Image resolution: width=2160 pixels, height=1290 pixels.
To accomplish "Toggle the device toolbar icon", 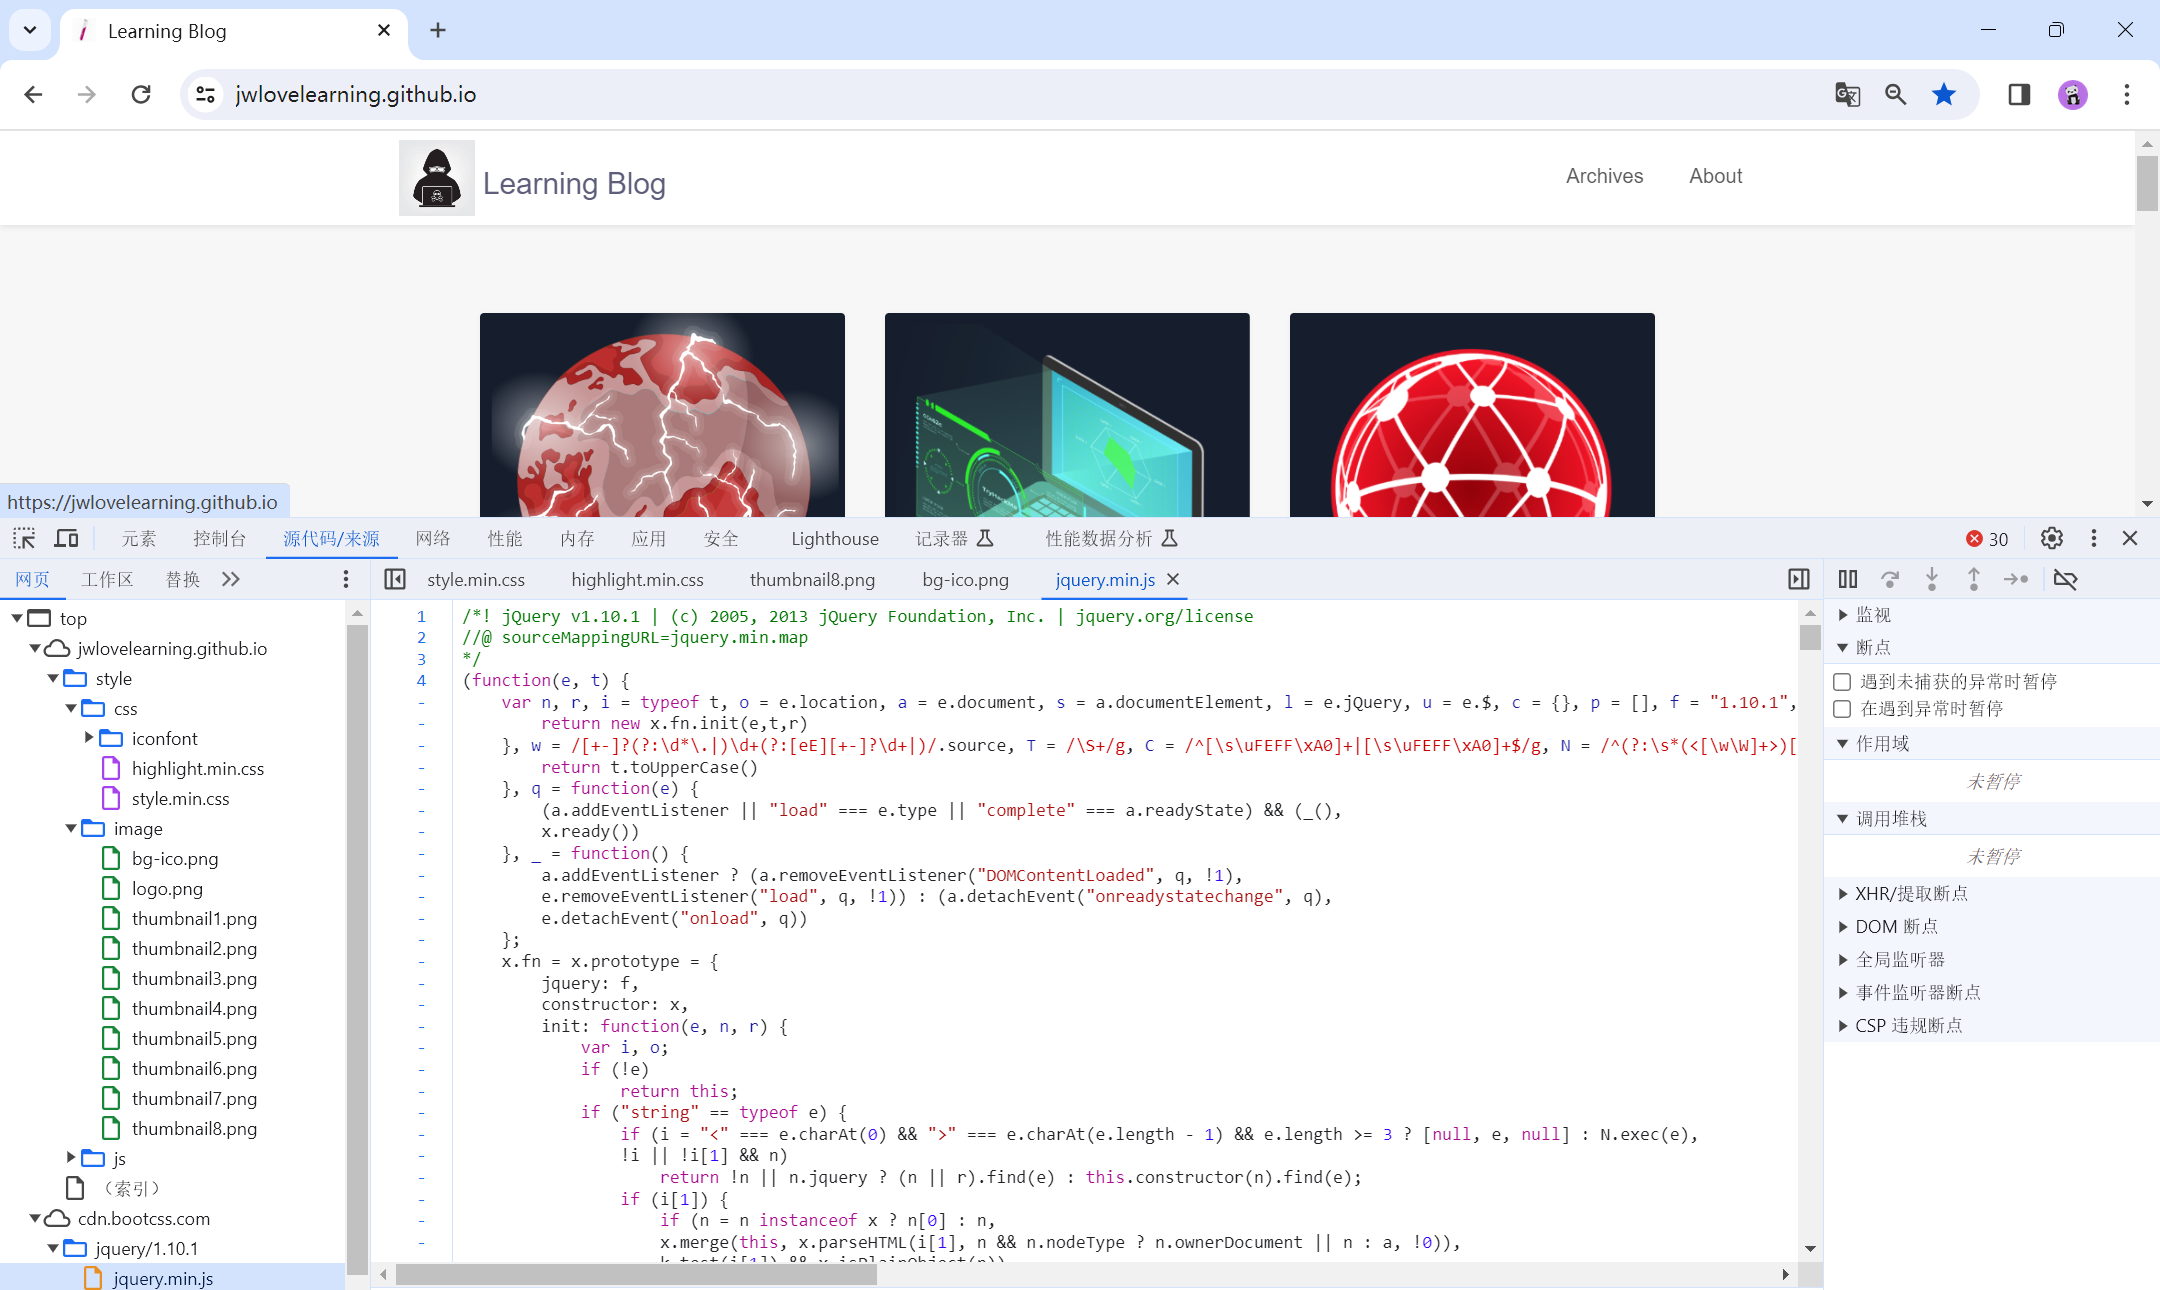I will [x=66, y=539].
